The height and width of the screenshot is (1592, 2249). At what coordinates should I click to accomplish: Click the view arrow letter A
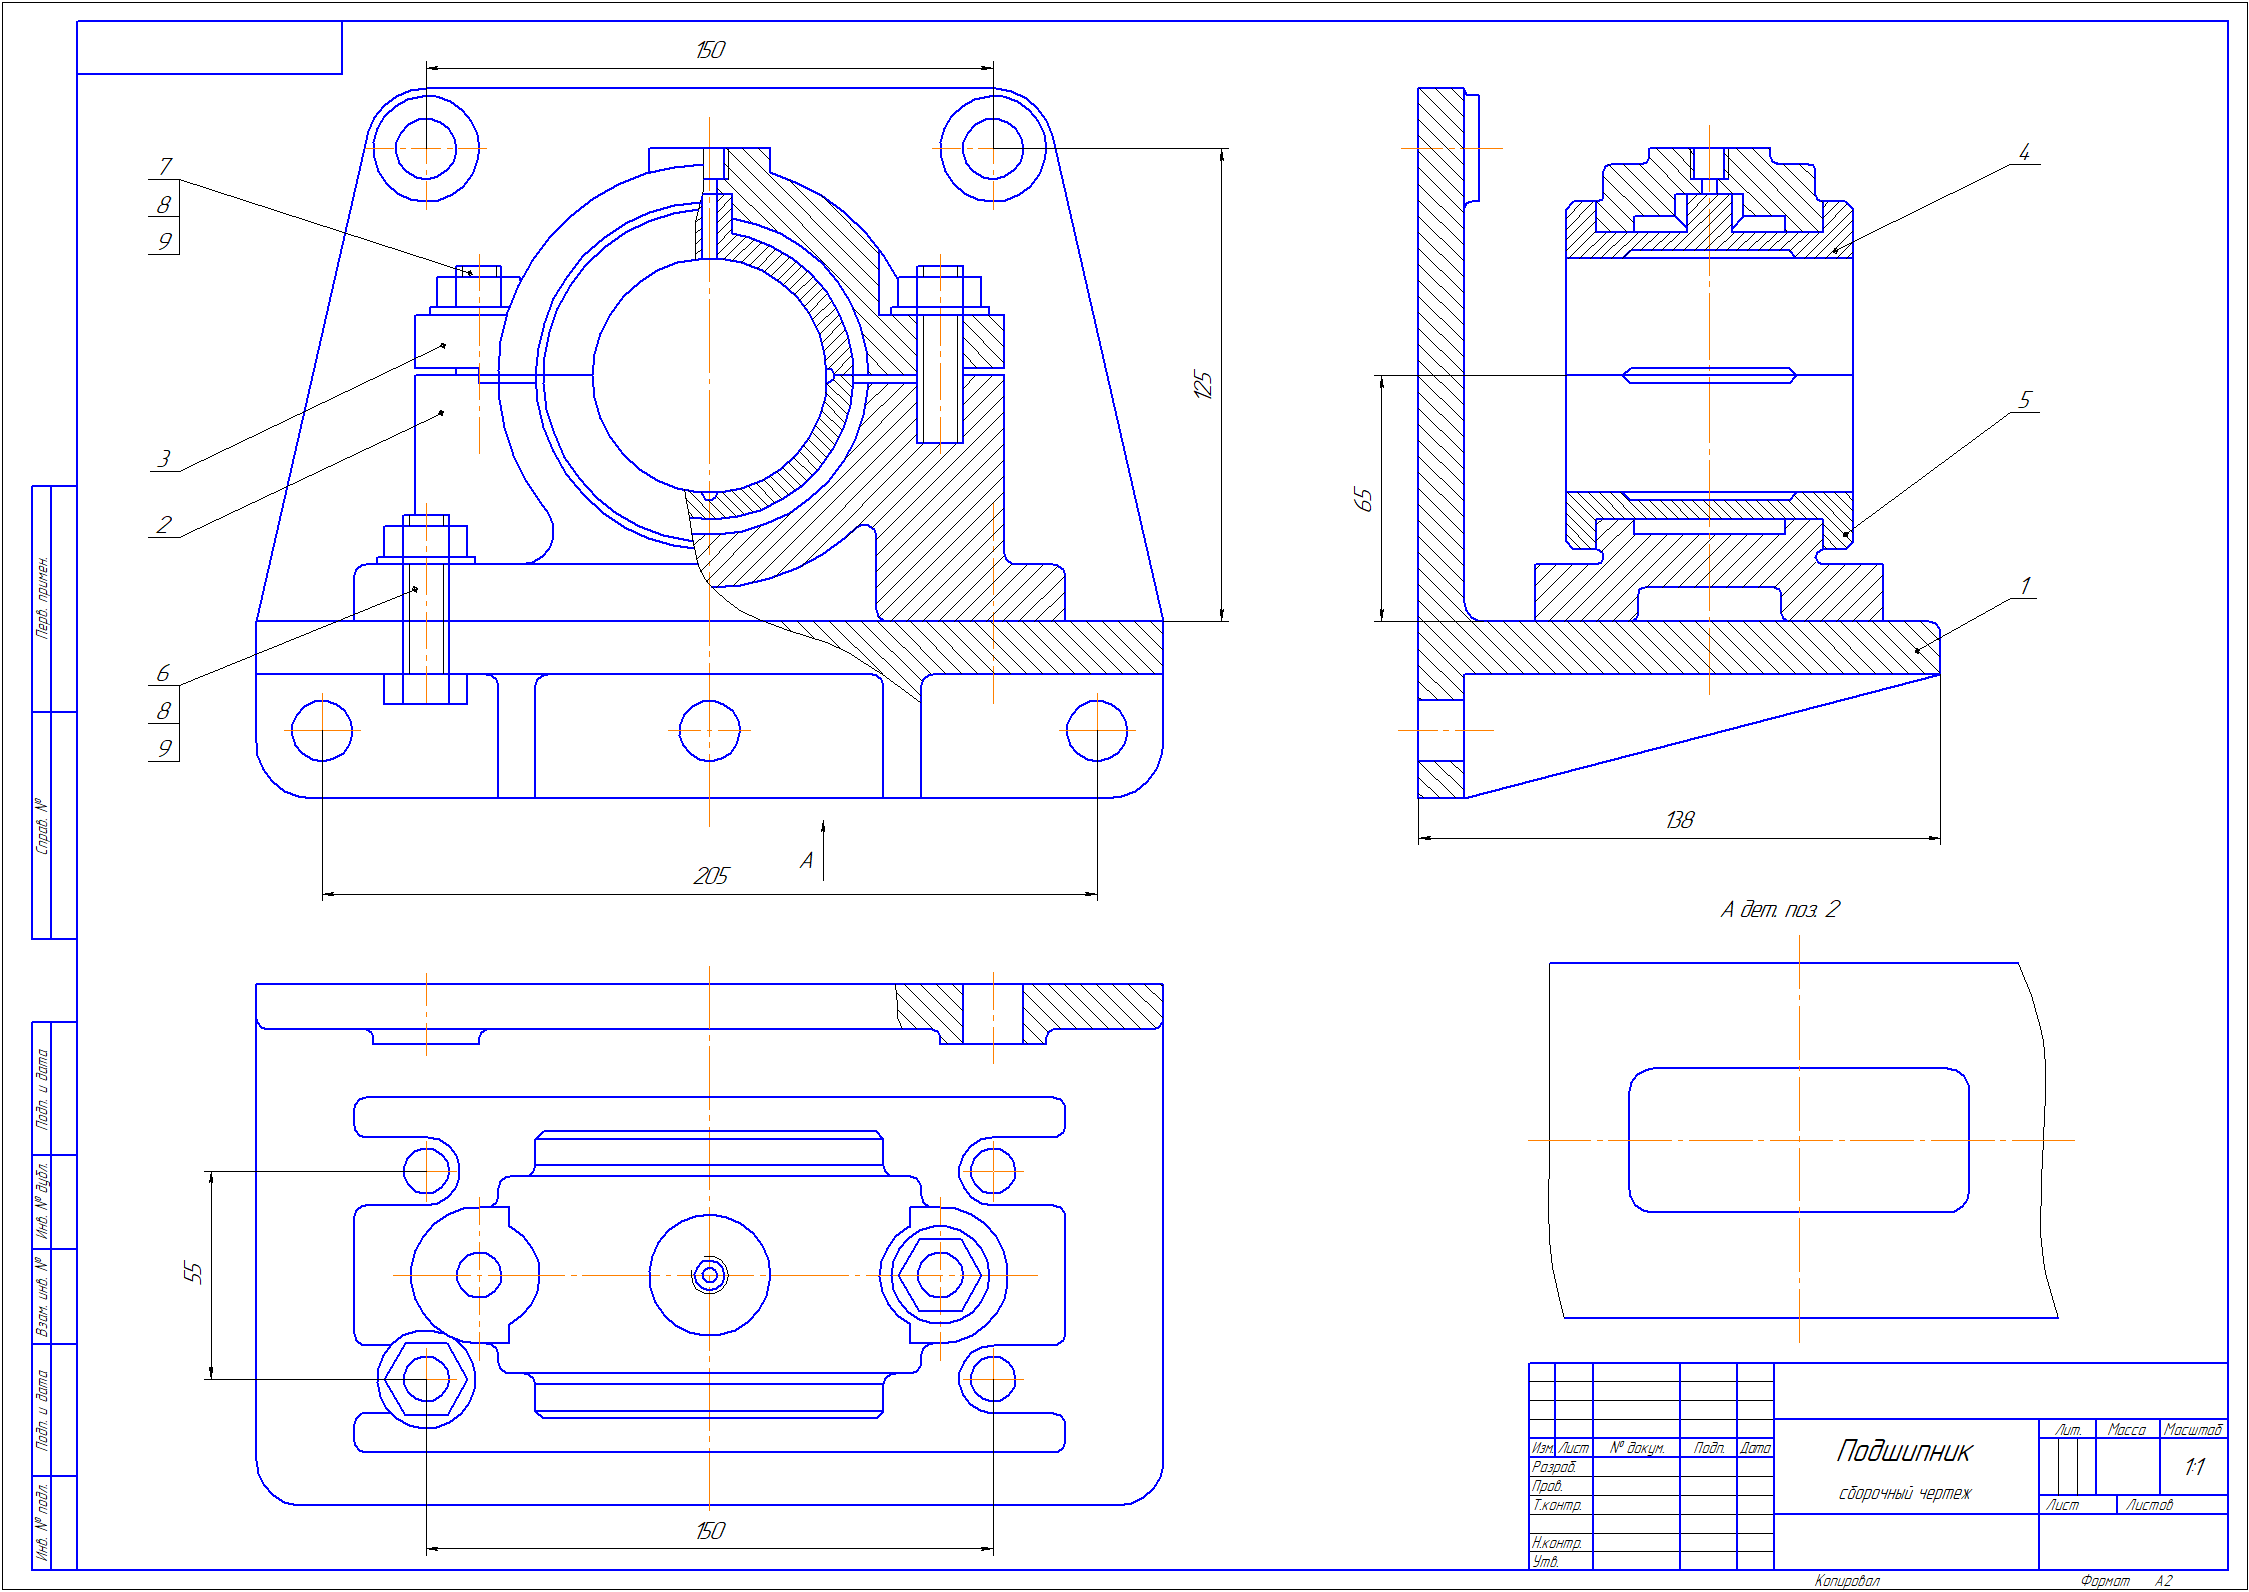[x=806, y=860]
